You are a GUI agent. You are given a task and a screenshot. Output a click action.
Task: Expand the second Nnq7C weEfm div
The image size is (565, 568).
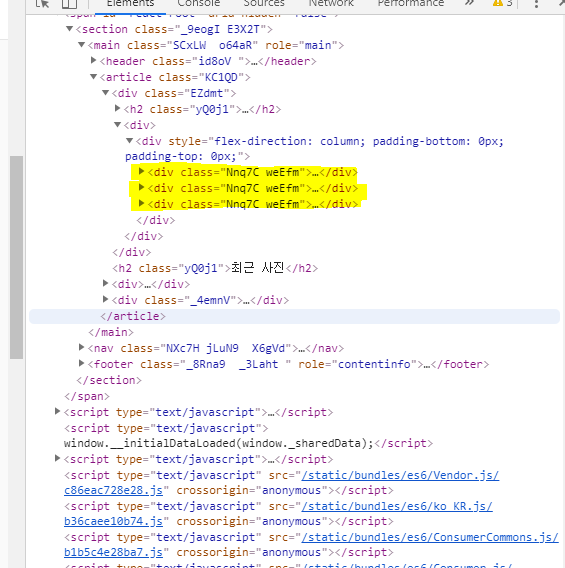(142, 187)
